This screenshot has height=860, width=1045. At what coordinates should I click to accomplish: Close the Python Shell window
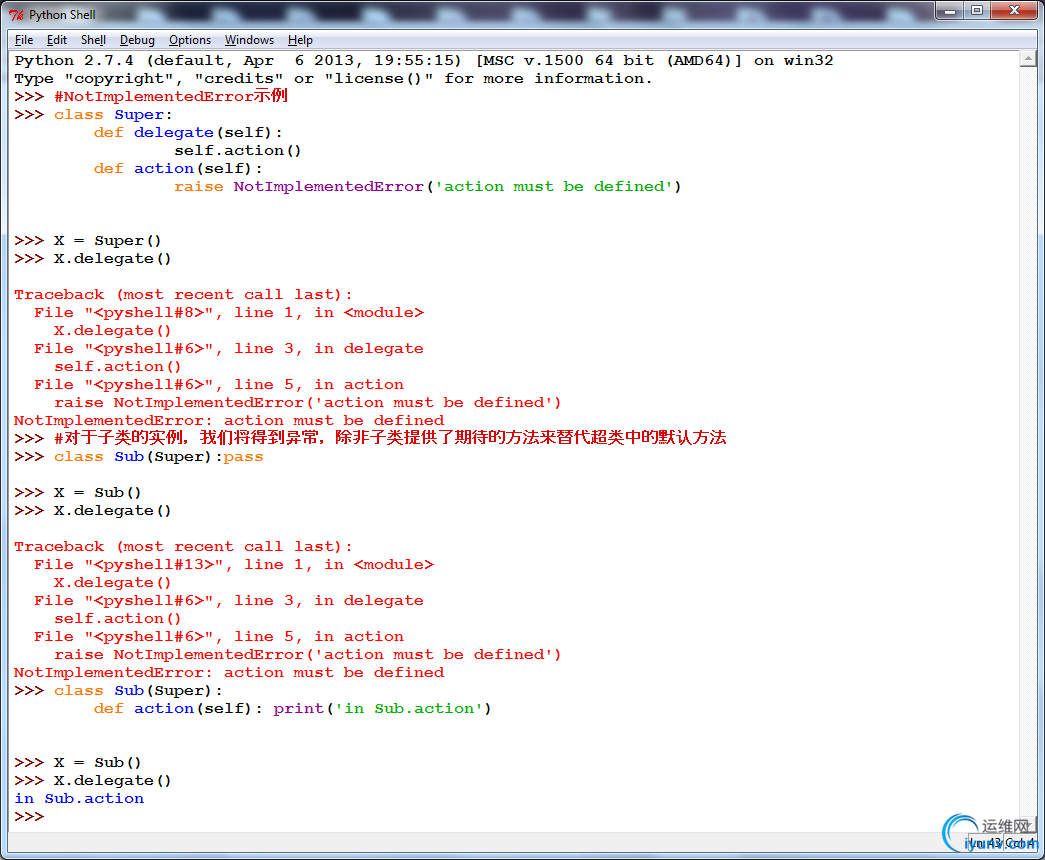(1014, 11)
